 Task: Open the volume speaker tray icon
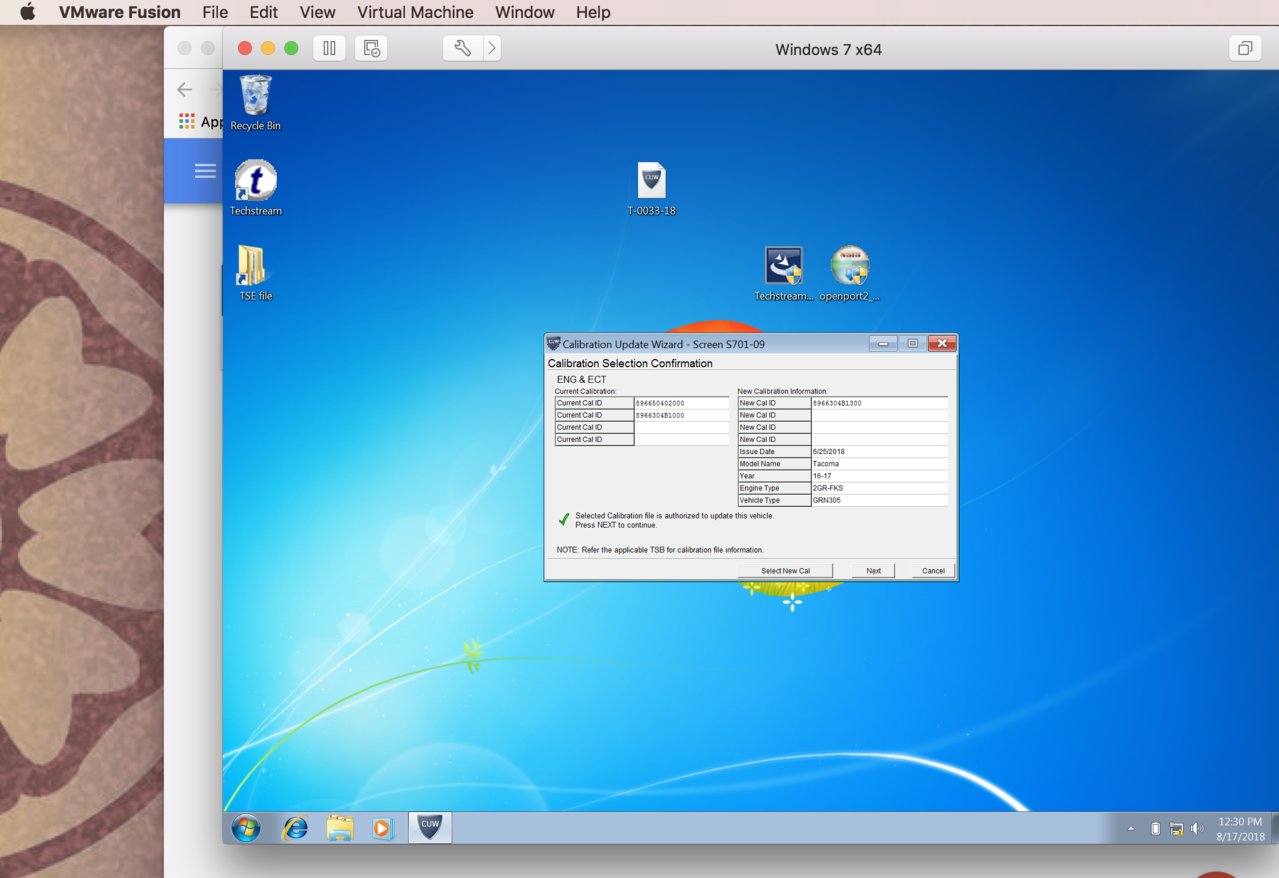1197,829
